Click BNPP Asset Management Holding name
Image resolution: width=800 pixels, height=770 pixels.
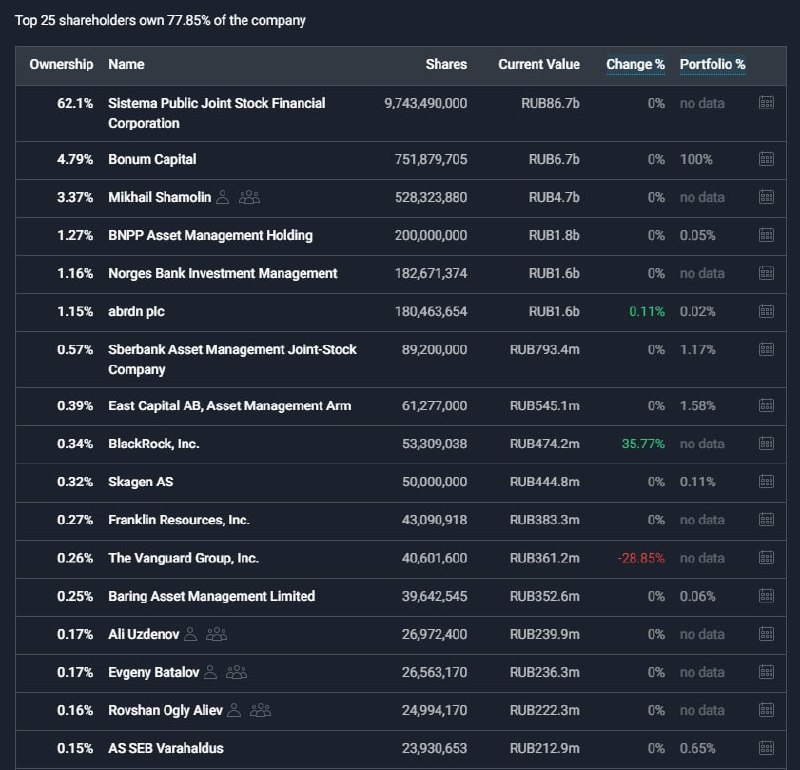(210, 235)
